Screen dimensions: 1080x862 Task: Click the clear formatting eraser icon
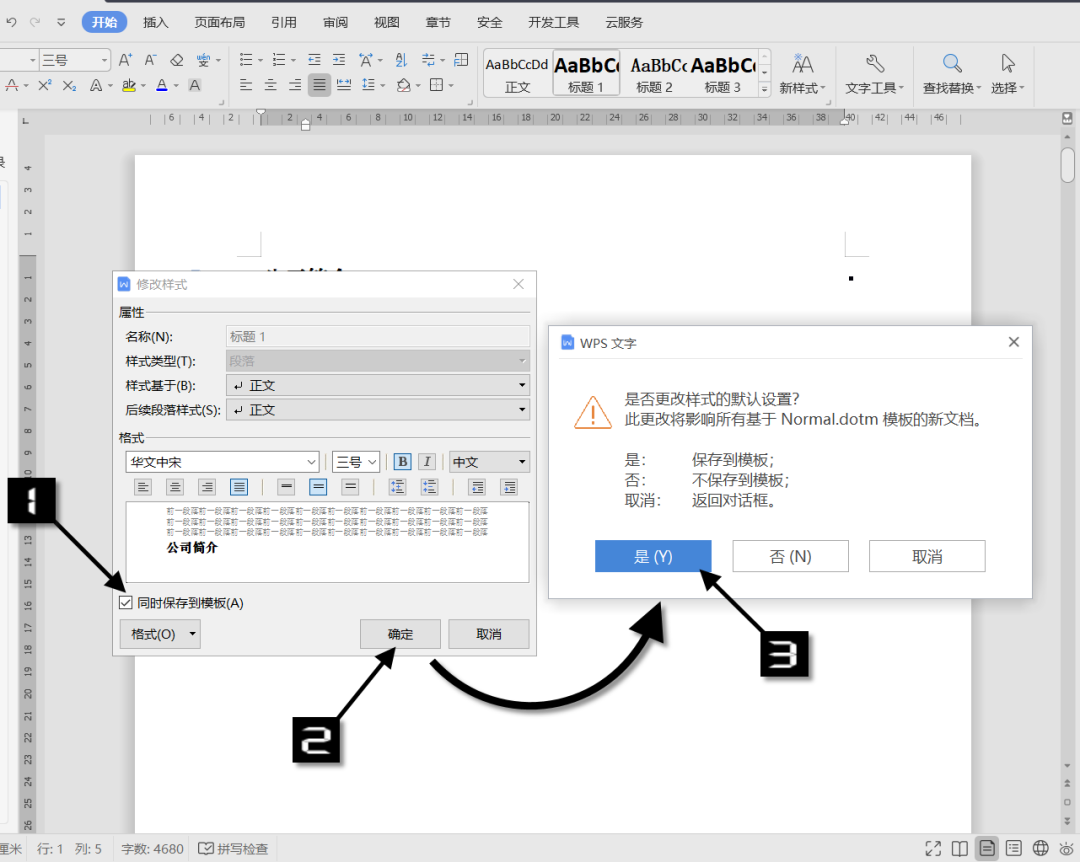(176, 60)
